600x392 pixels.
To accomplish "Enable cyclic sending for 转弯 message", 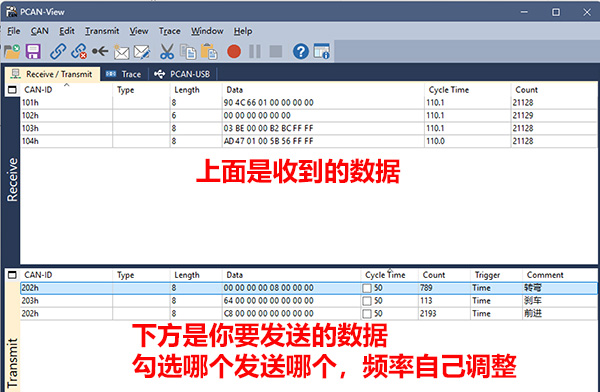I will click(x=367, y=288).
